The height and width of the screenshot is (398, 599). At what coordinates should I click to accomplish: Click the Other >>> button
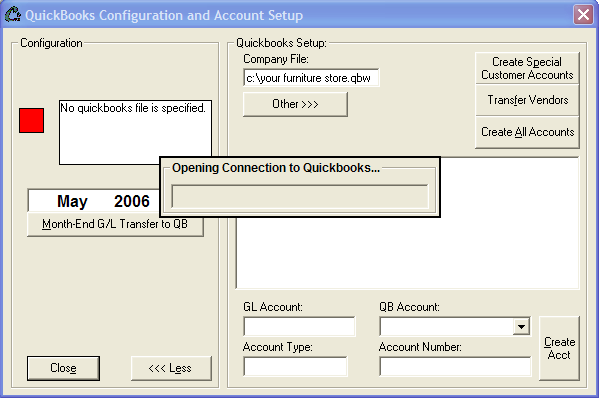click(295, 104)
